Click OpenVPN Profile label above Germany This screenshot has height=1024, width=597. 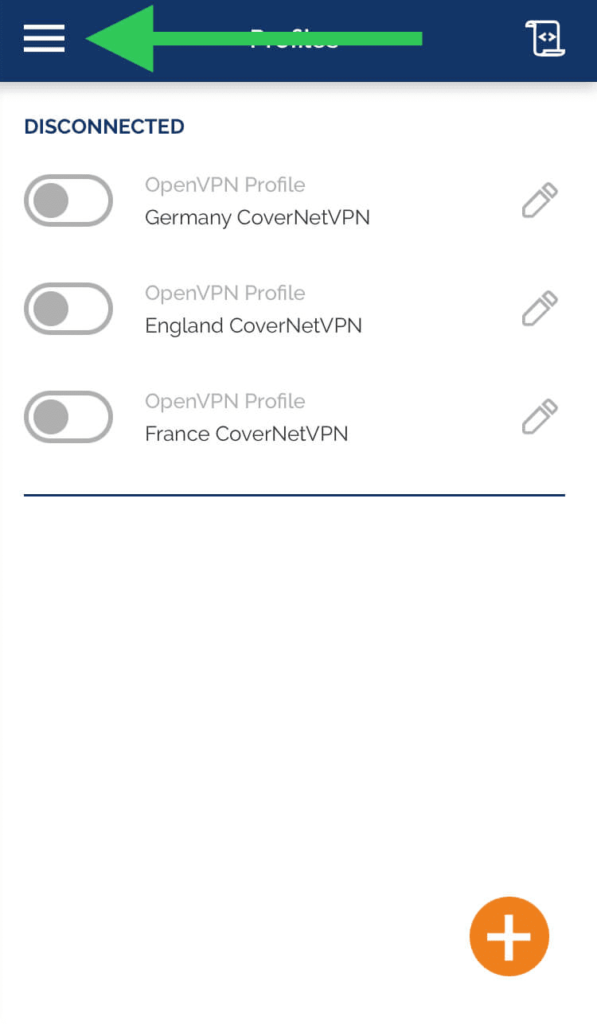click(x=225, y=185)
